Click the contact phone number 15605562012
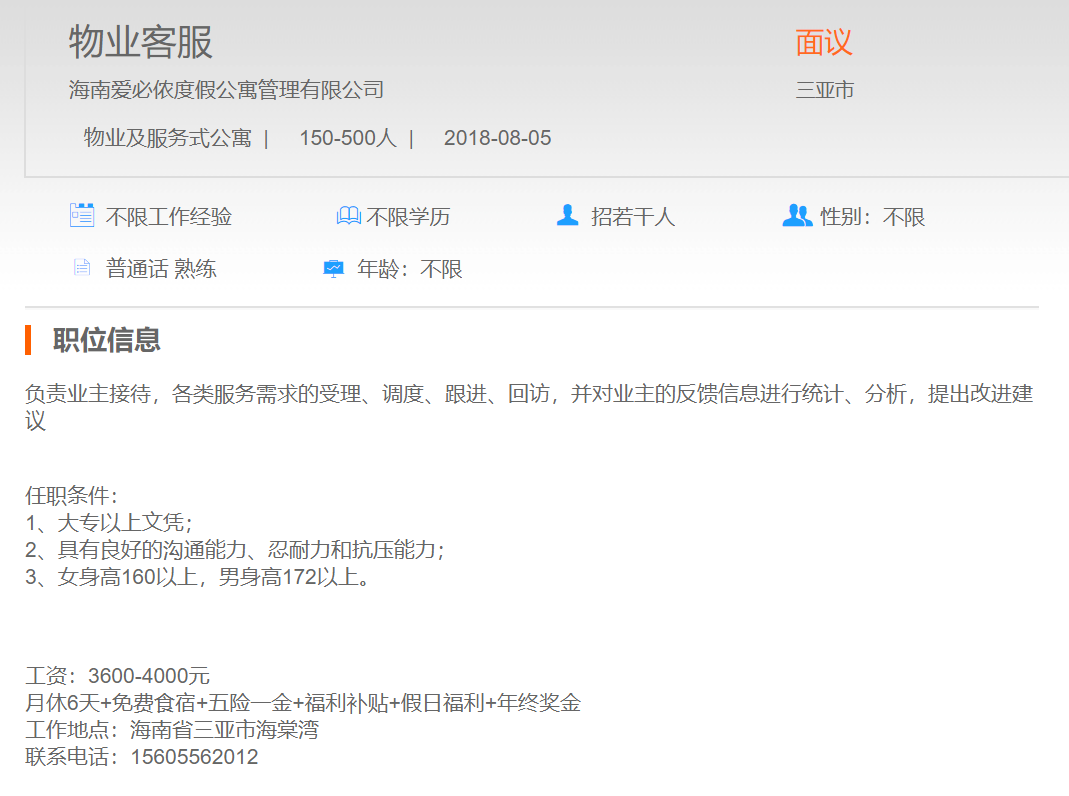 coord(194,757)
